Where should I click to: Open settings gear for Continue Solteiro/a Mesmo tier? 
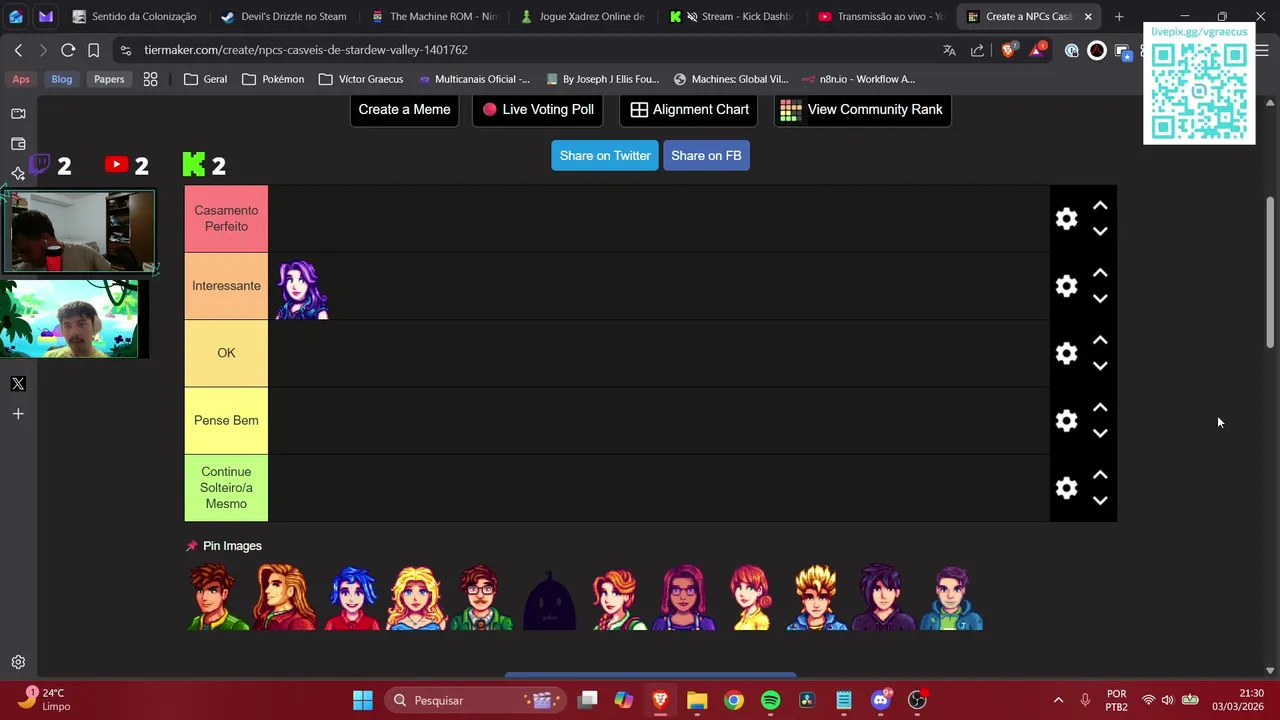pos(1066,488)
